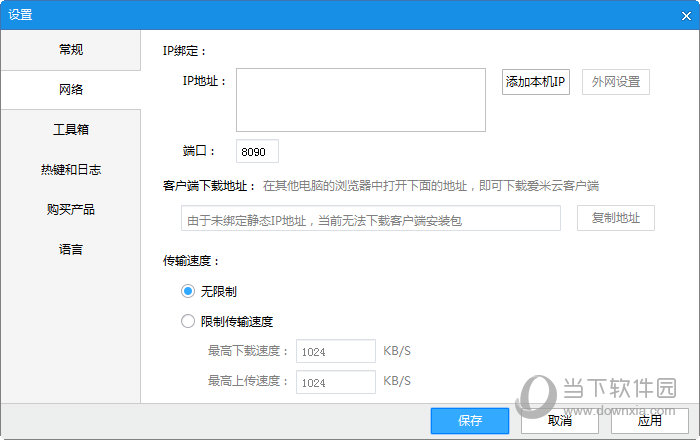The image size is (700, 440).
Task: Select the 网络 settings tab
Action: point(71,90)
